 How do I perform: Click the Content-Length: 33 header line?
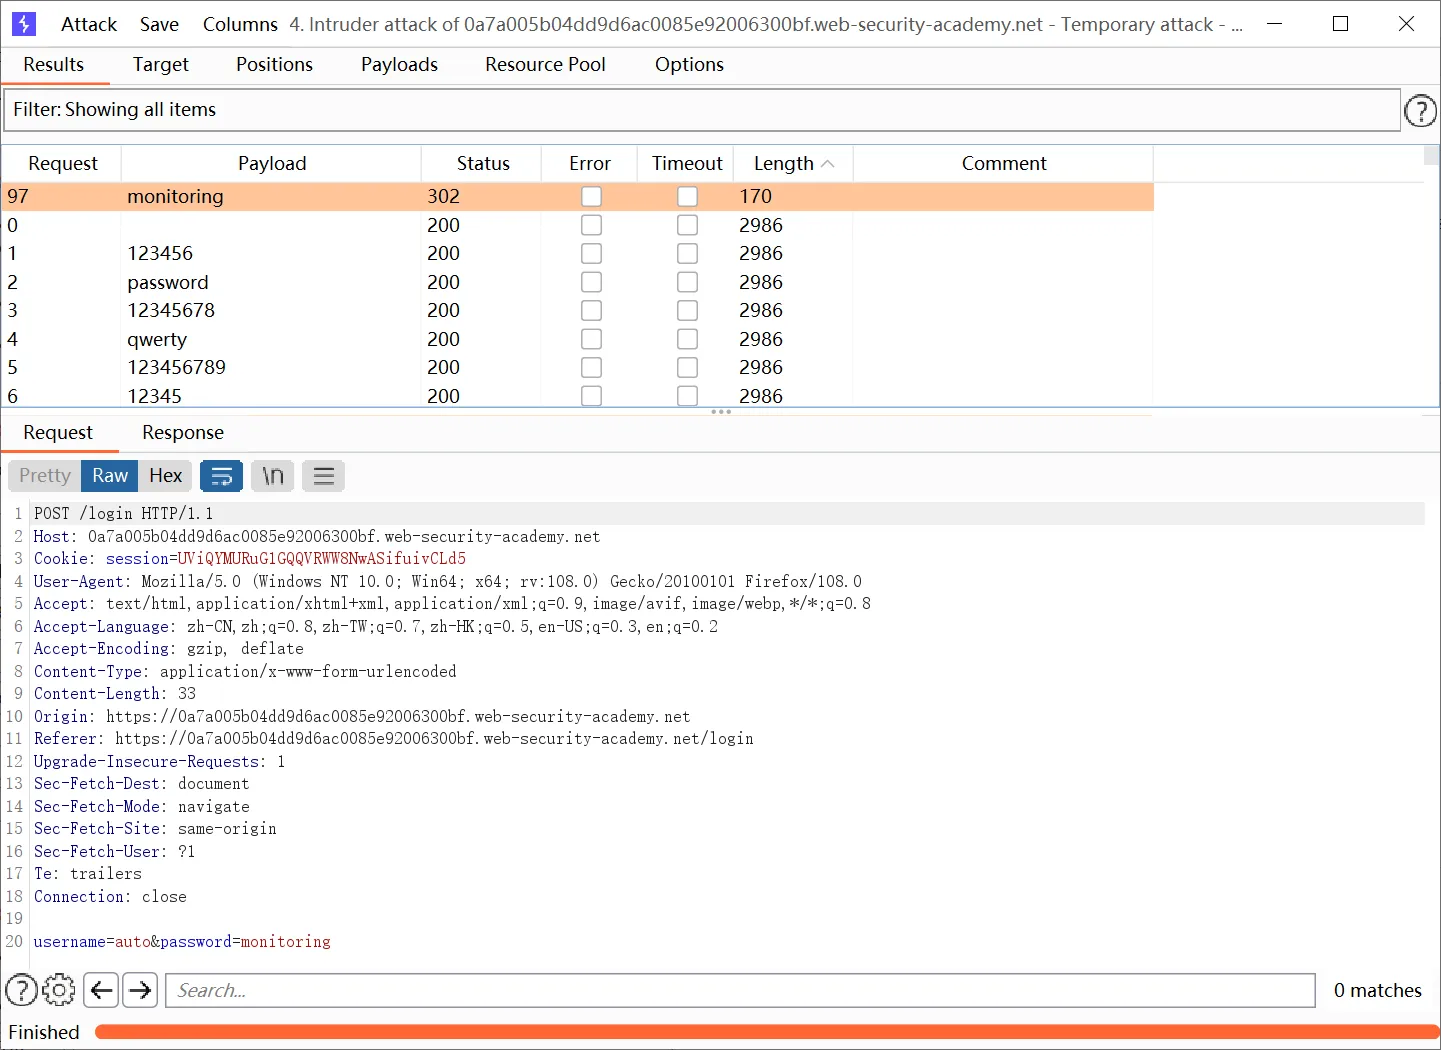point(115,694)
